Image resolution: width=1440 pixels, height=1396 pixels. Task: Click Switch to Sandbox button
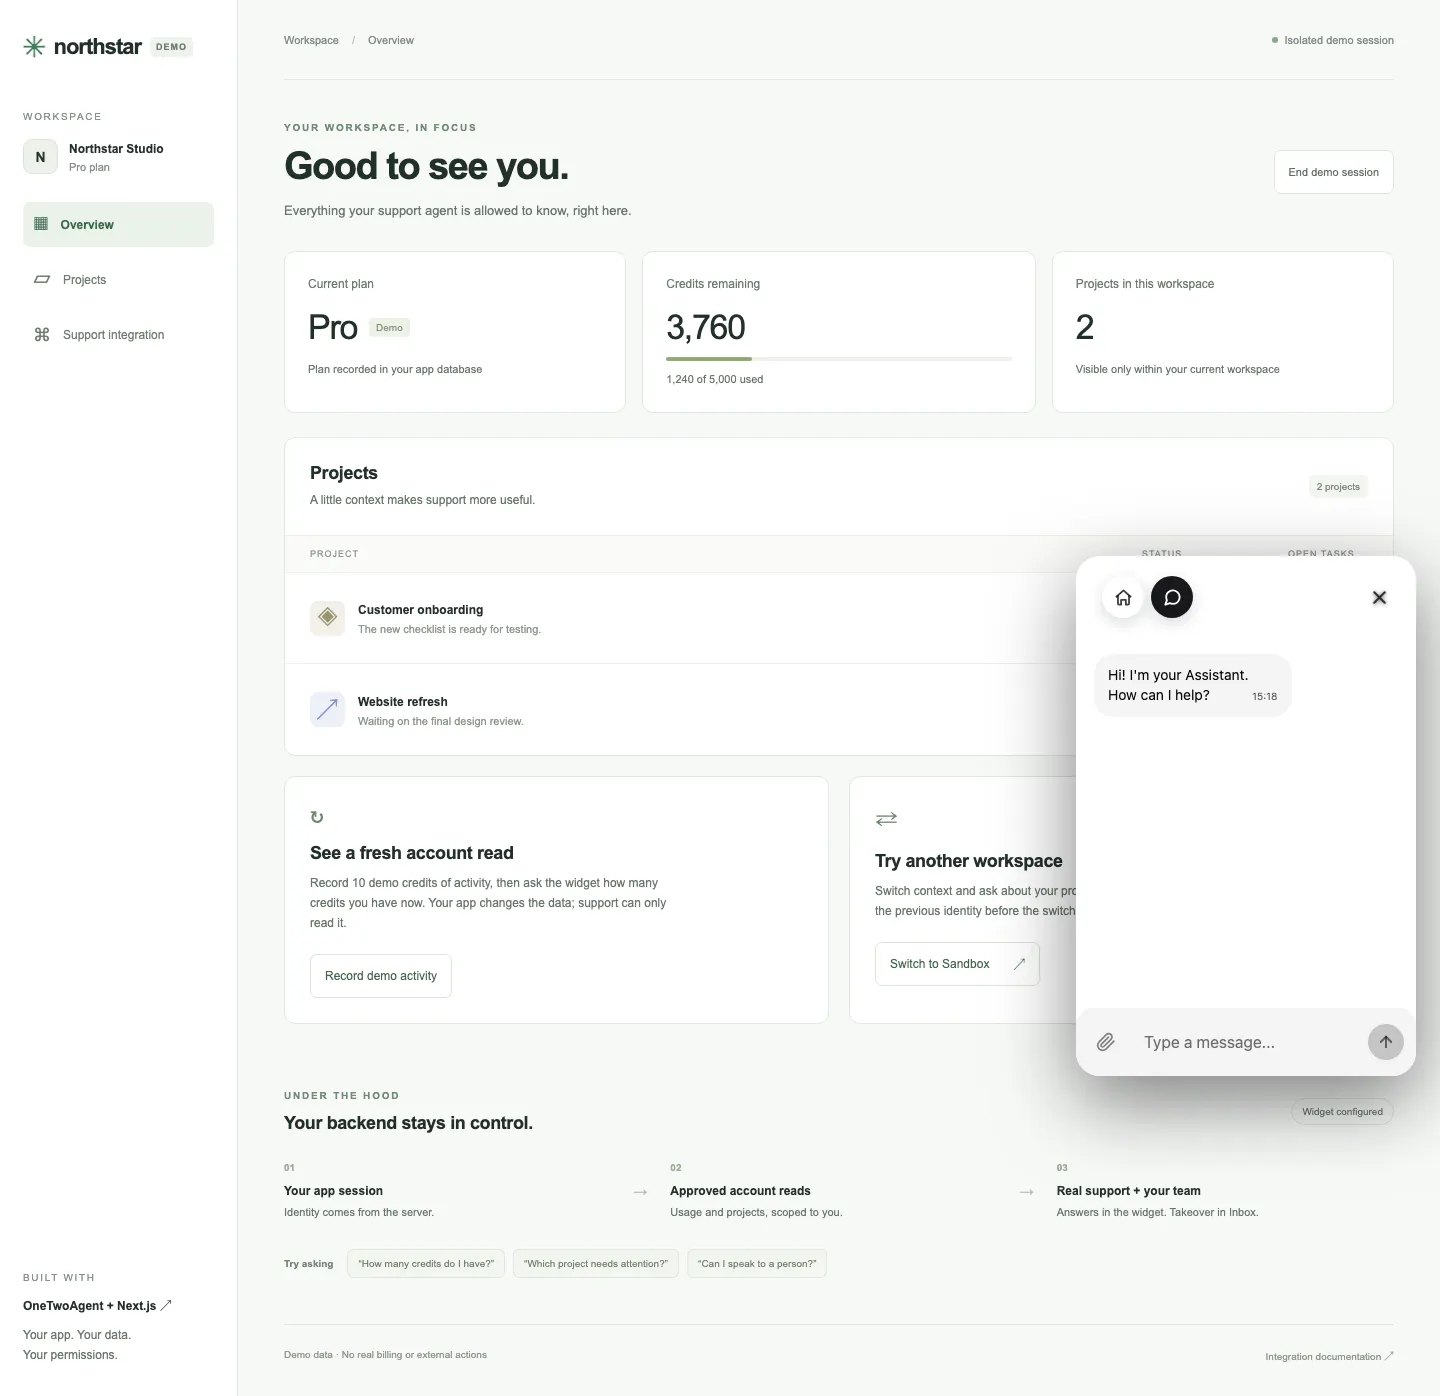(x=957, y=964)
